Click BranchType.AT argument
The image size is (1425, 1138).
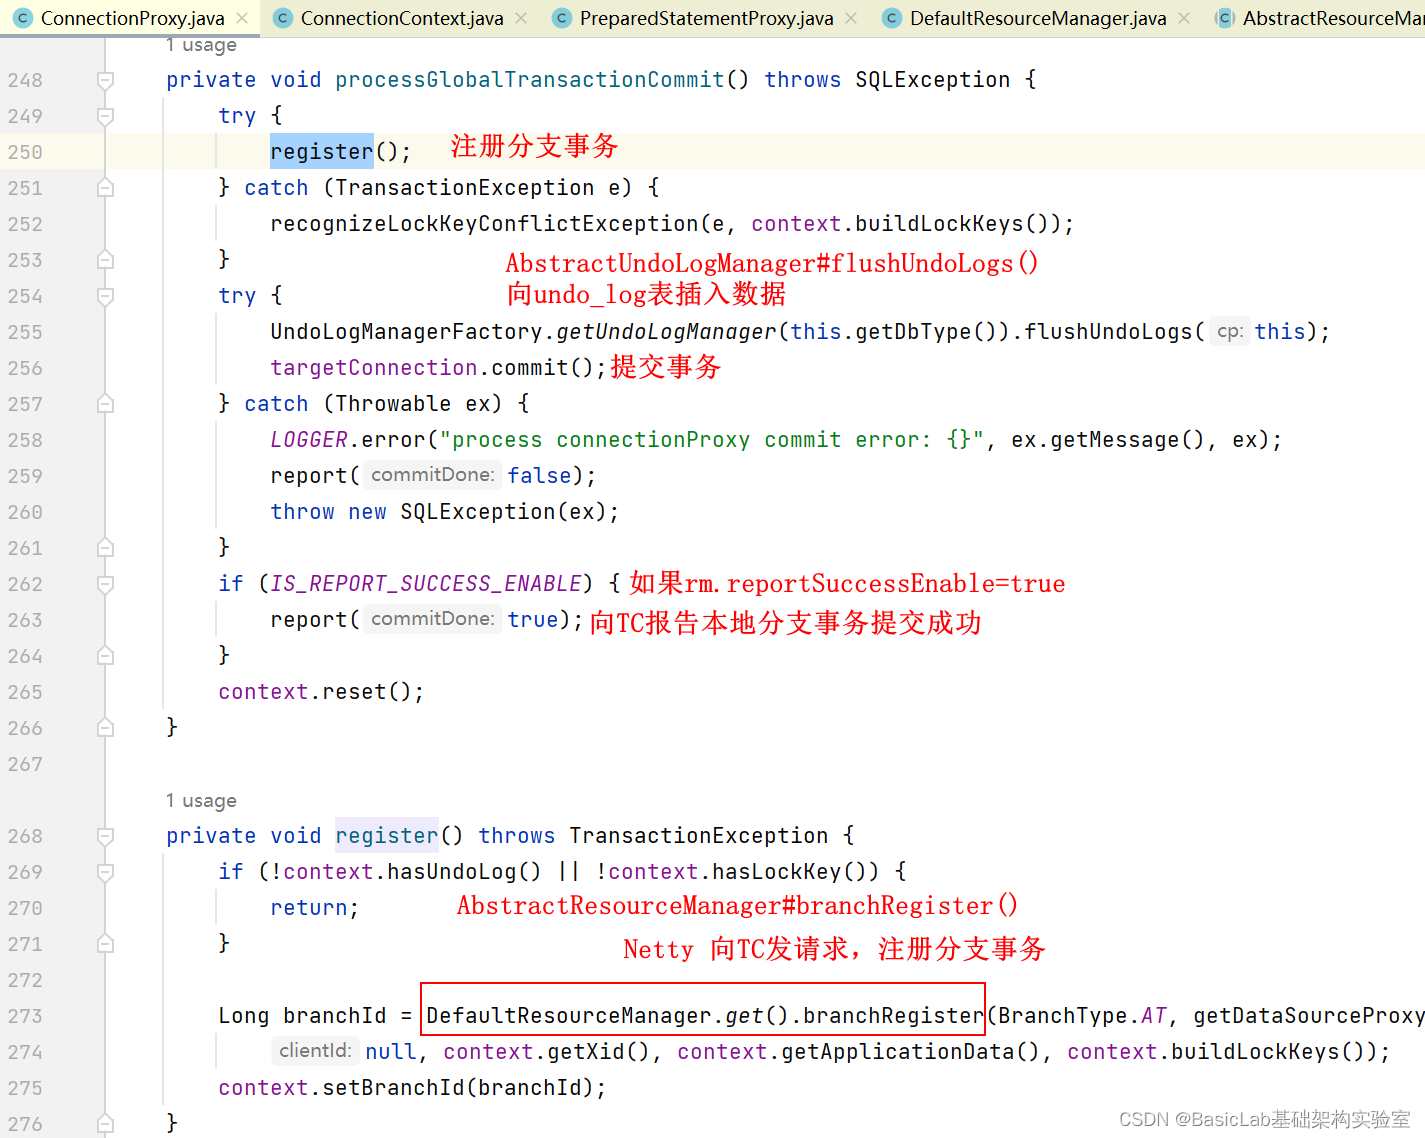point(1083,1016)
